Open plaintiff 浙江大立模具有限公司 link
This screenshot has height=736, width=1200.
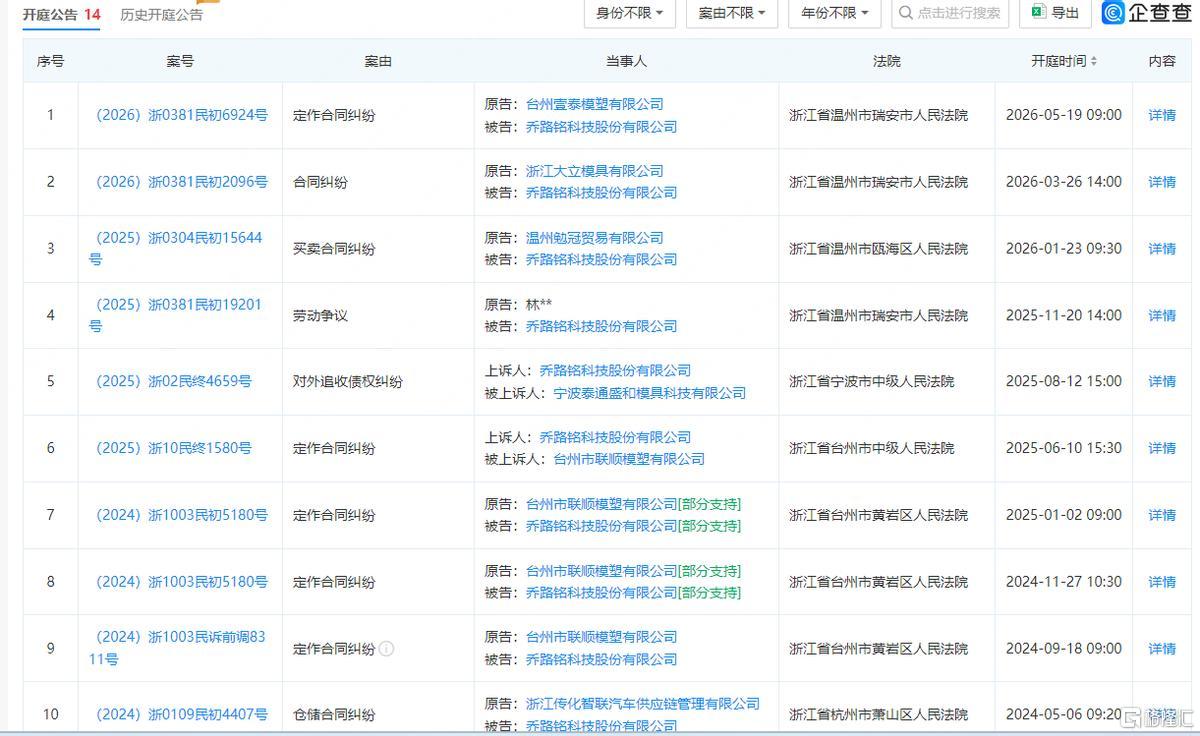tap(595, 171)
